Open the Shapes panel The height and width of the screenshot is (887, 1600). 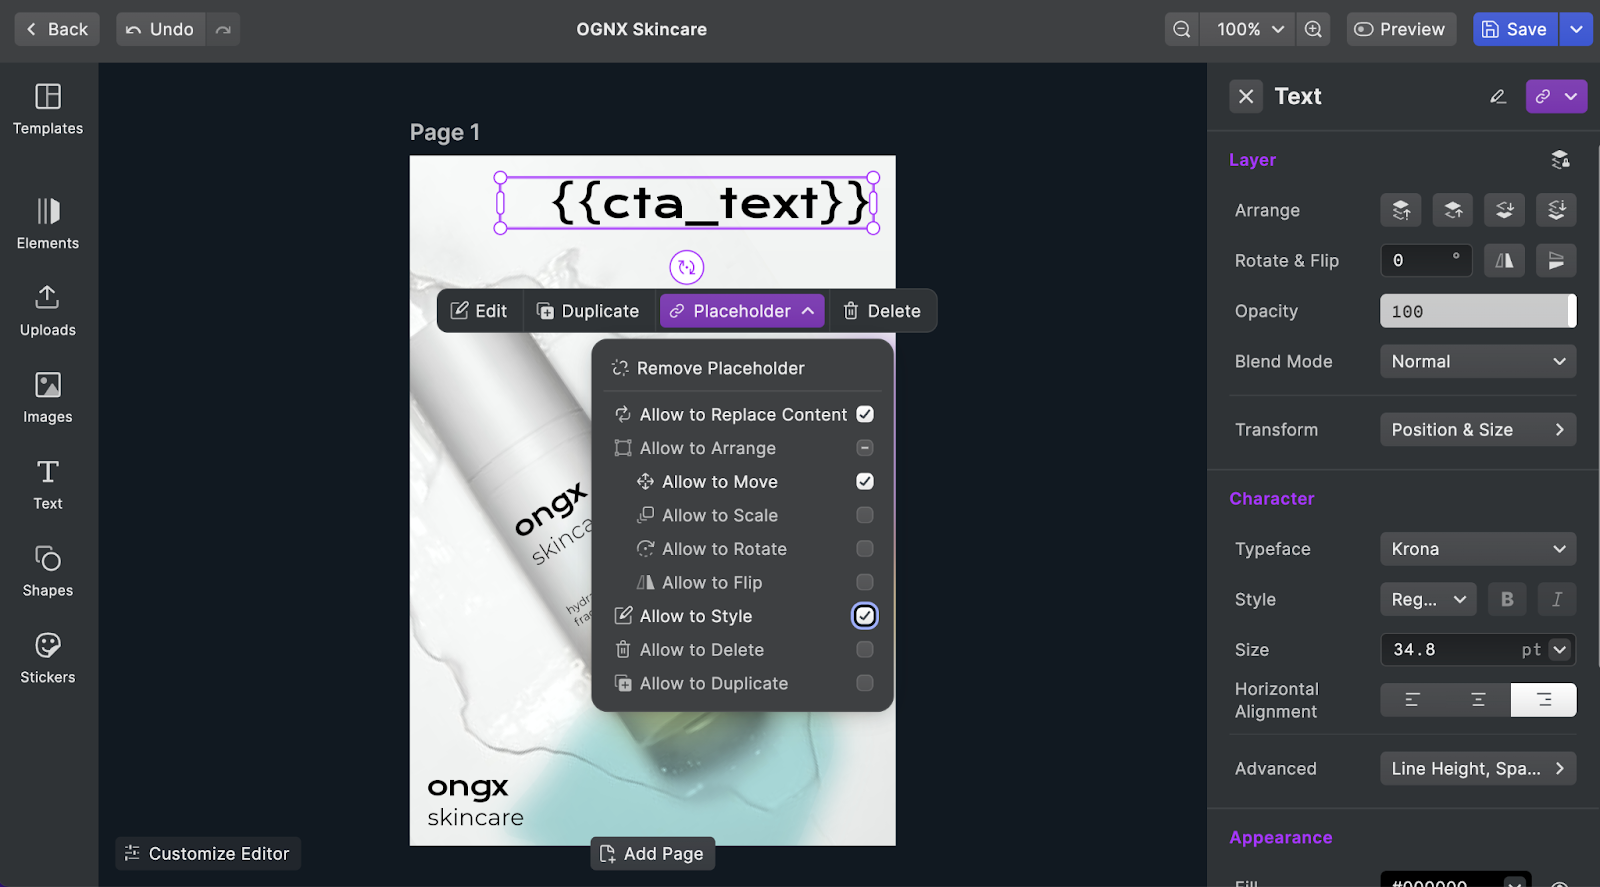(48, 572)
